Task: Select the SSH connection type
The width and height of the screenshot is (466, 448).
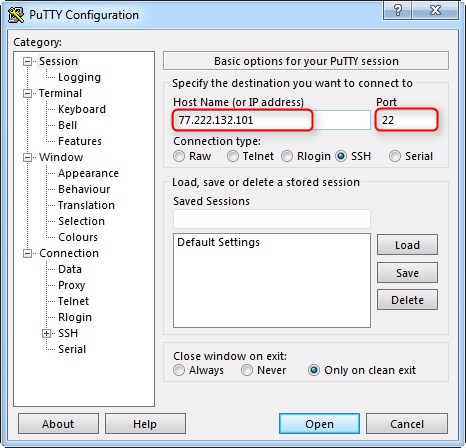Action: coord(341,156)
